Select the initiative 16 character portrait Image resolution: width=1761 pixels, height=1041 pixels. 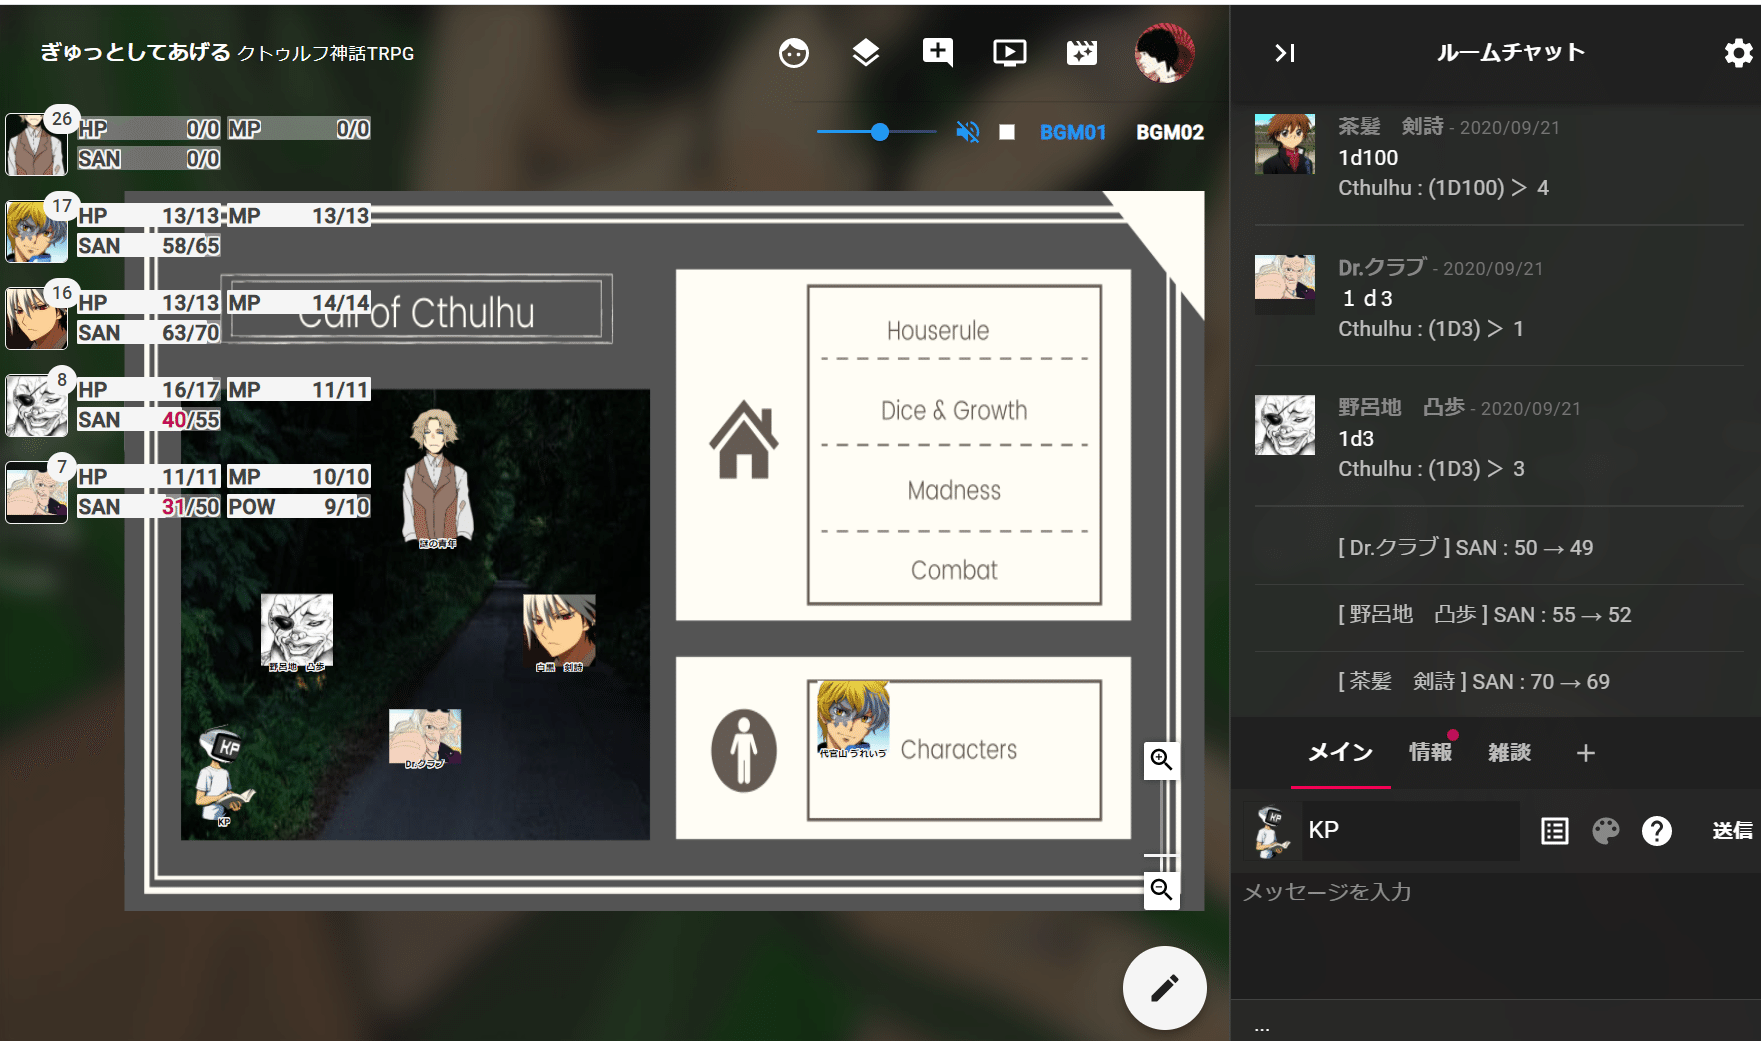pyautogui.click(x=36, y=319)
